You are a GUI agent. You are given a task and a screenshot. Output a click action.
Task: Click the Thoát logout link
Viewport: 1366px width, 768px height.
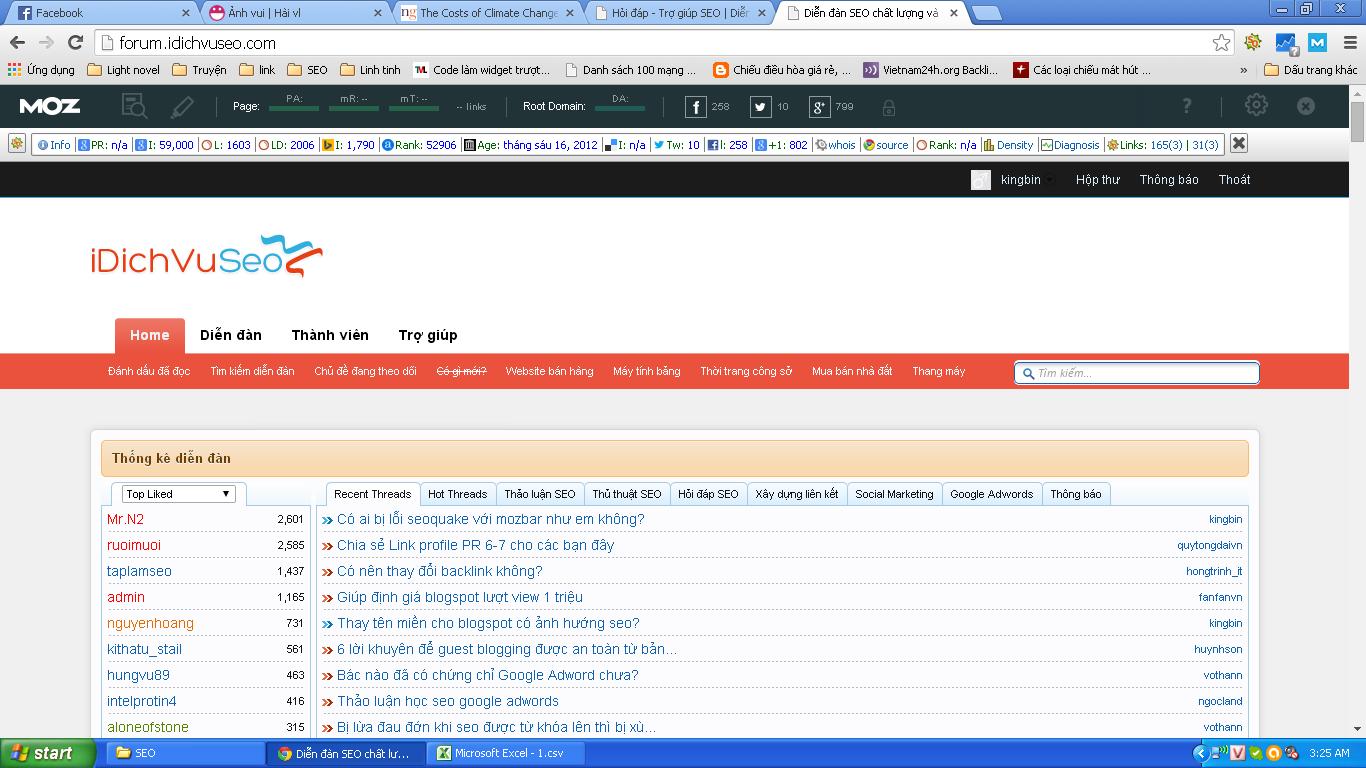(x=1234, y=180)
